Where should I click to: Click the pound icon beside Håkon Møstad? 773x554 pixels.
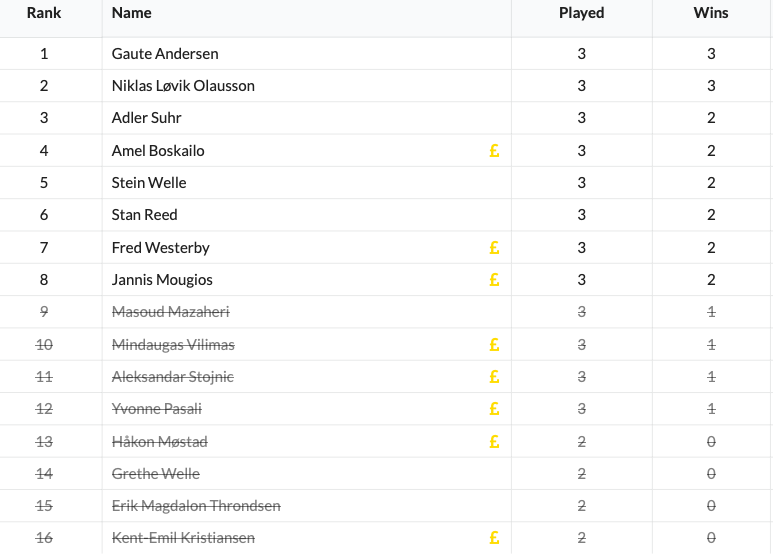494,442
